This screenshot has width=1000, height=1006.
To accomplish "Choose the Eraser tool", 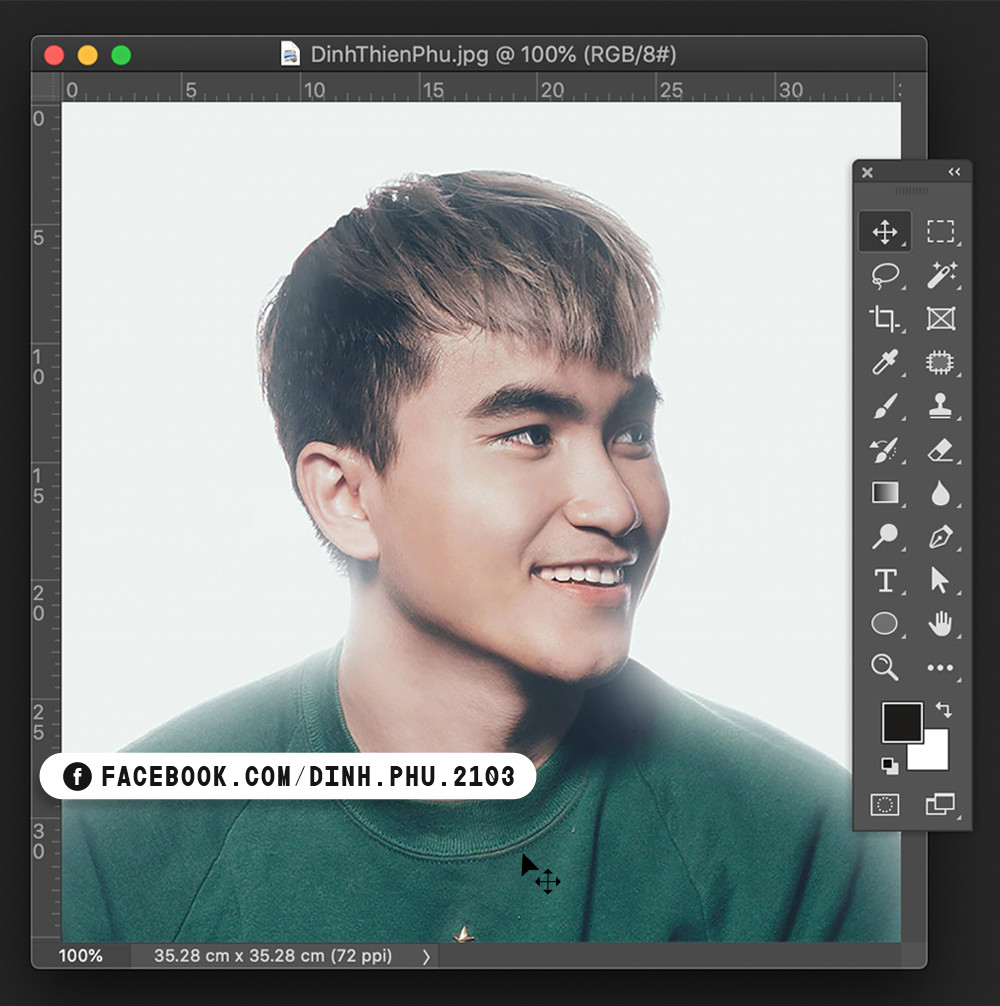I will (x=940, y=450).
